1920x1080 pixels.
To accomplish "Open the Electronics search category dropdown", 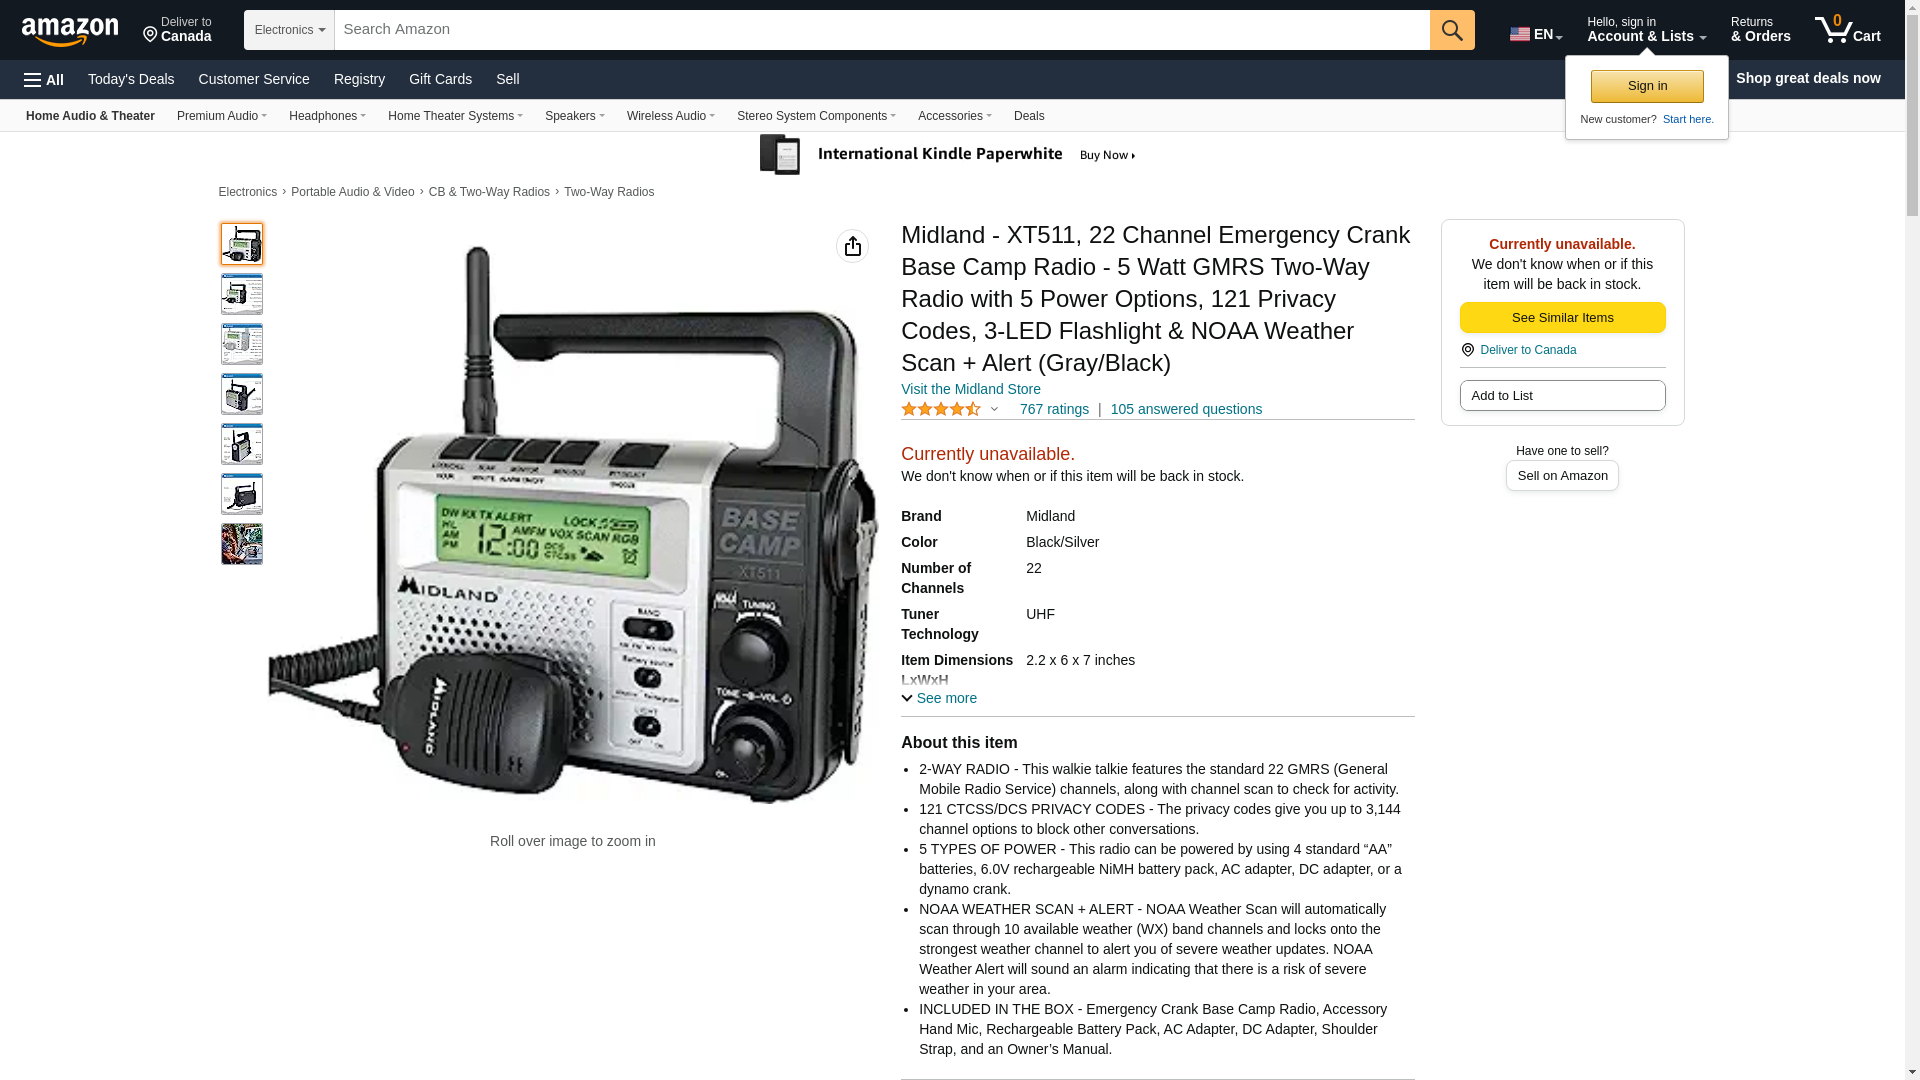I will (289, 30).
